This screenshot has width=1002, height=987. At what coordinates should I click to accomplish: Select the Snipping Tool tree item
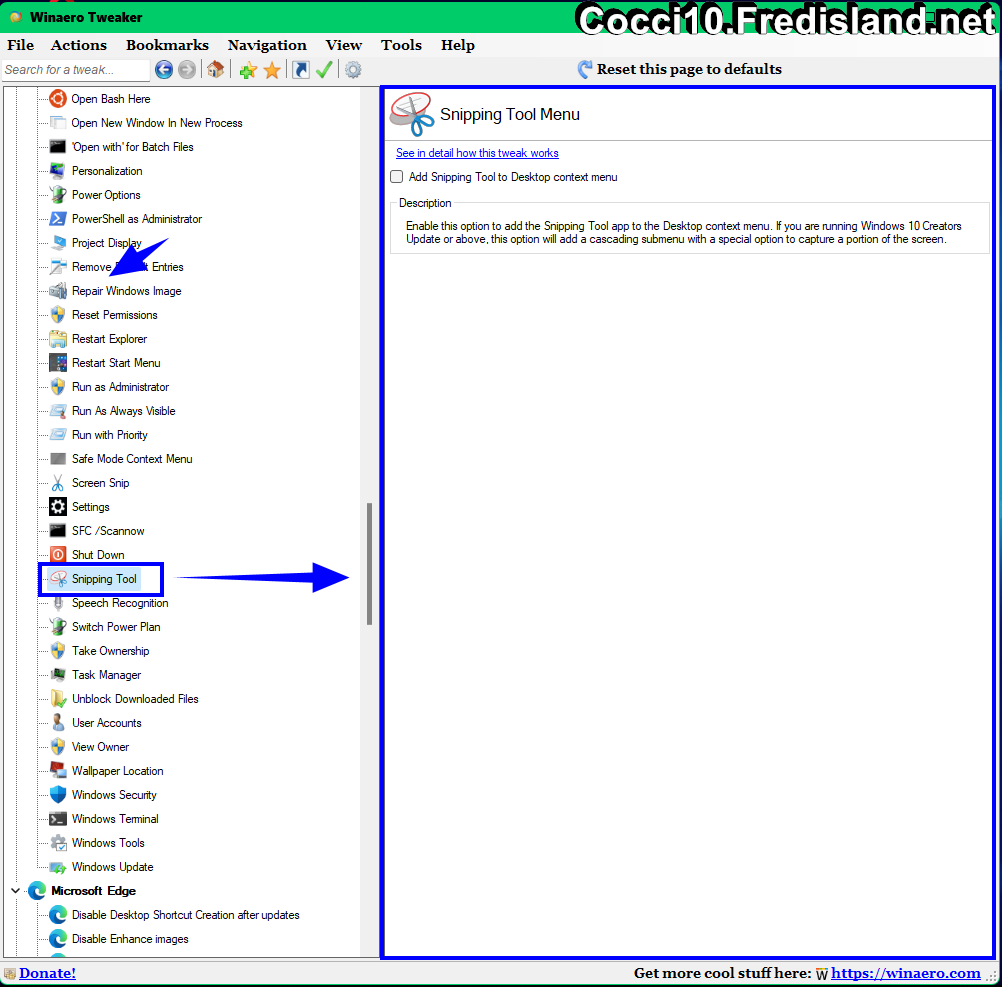click(104, 579)
